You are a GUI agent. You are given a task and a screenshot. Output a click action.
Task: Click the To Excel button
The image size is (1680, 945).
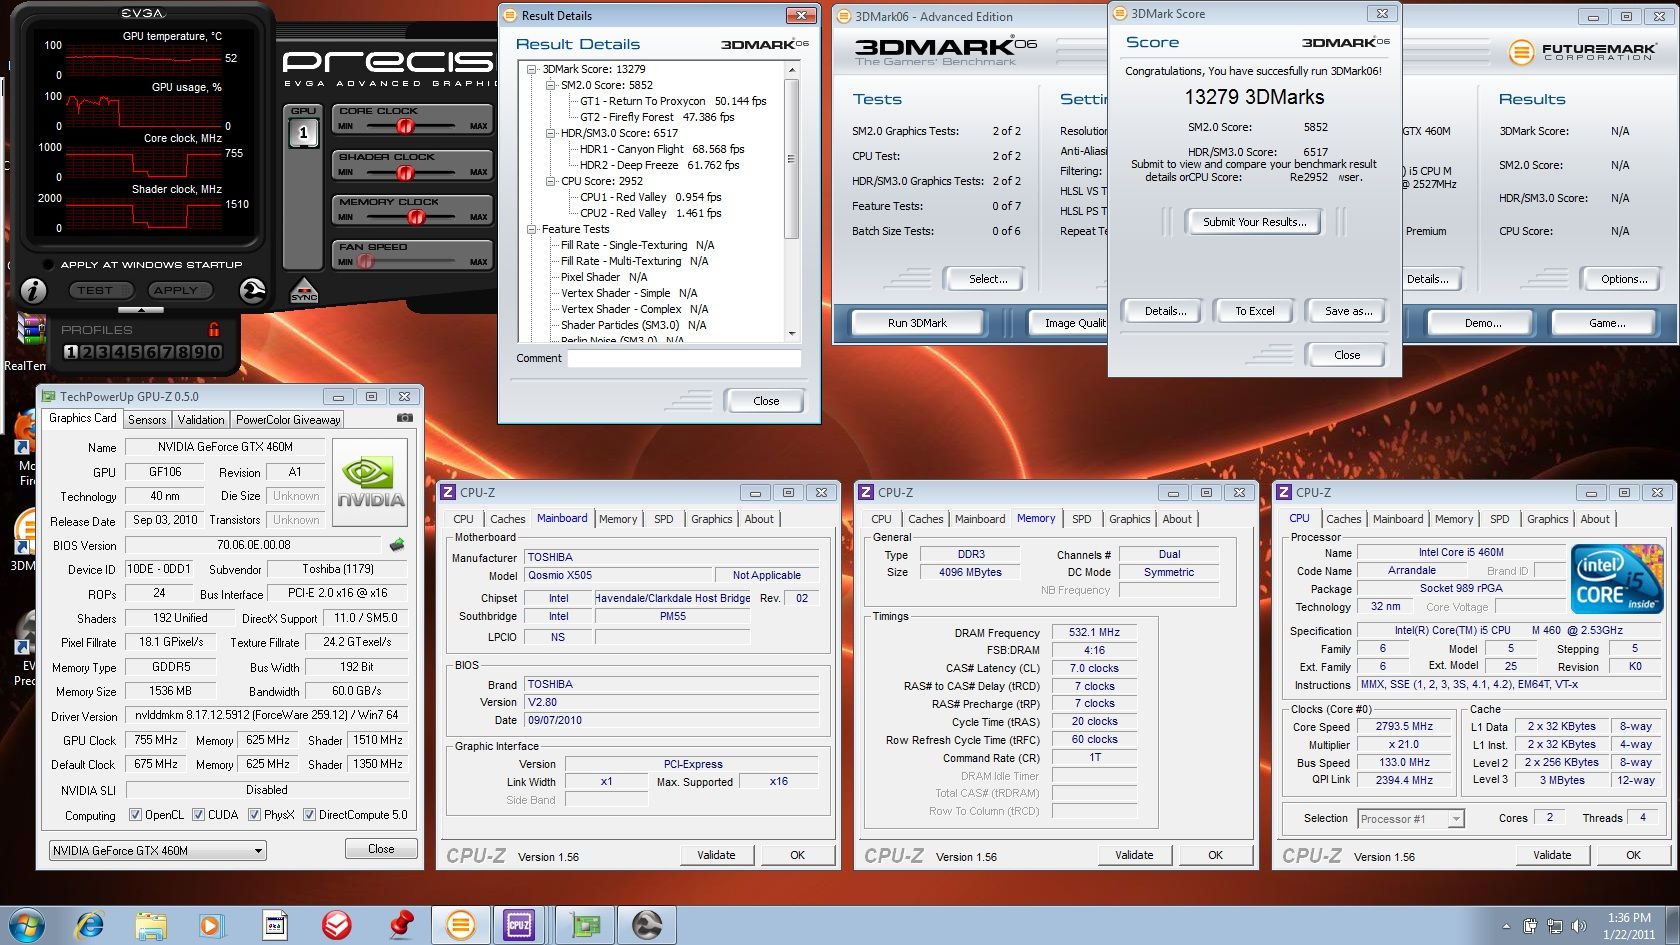(1254, 311)
